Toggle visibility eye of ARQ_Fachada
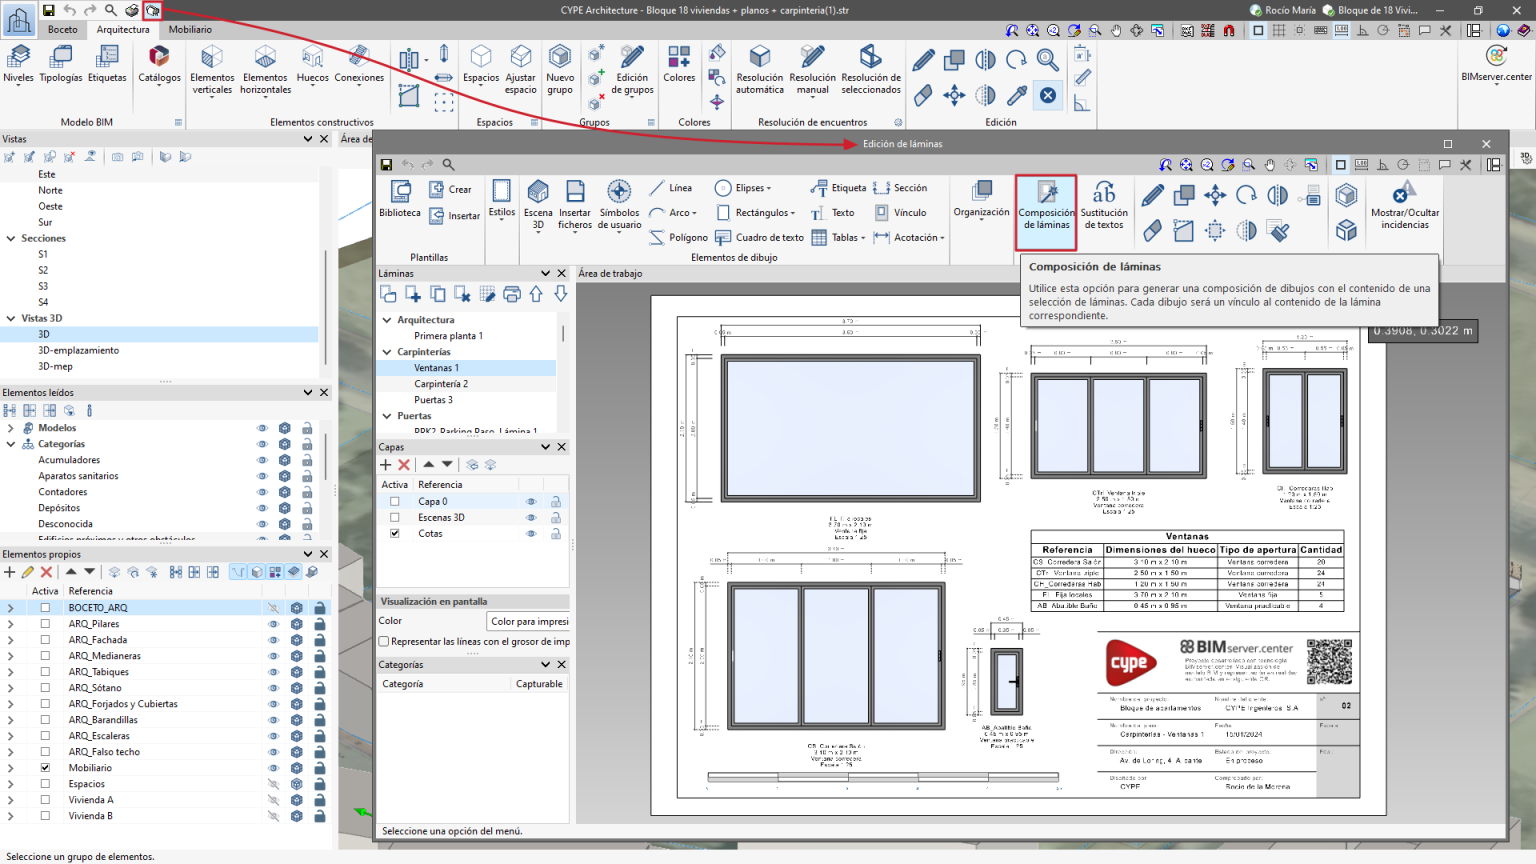This screenshot has width=1536, height=864. (273, 640)
